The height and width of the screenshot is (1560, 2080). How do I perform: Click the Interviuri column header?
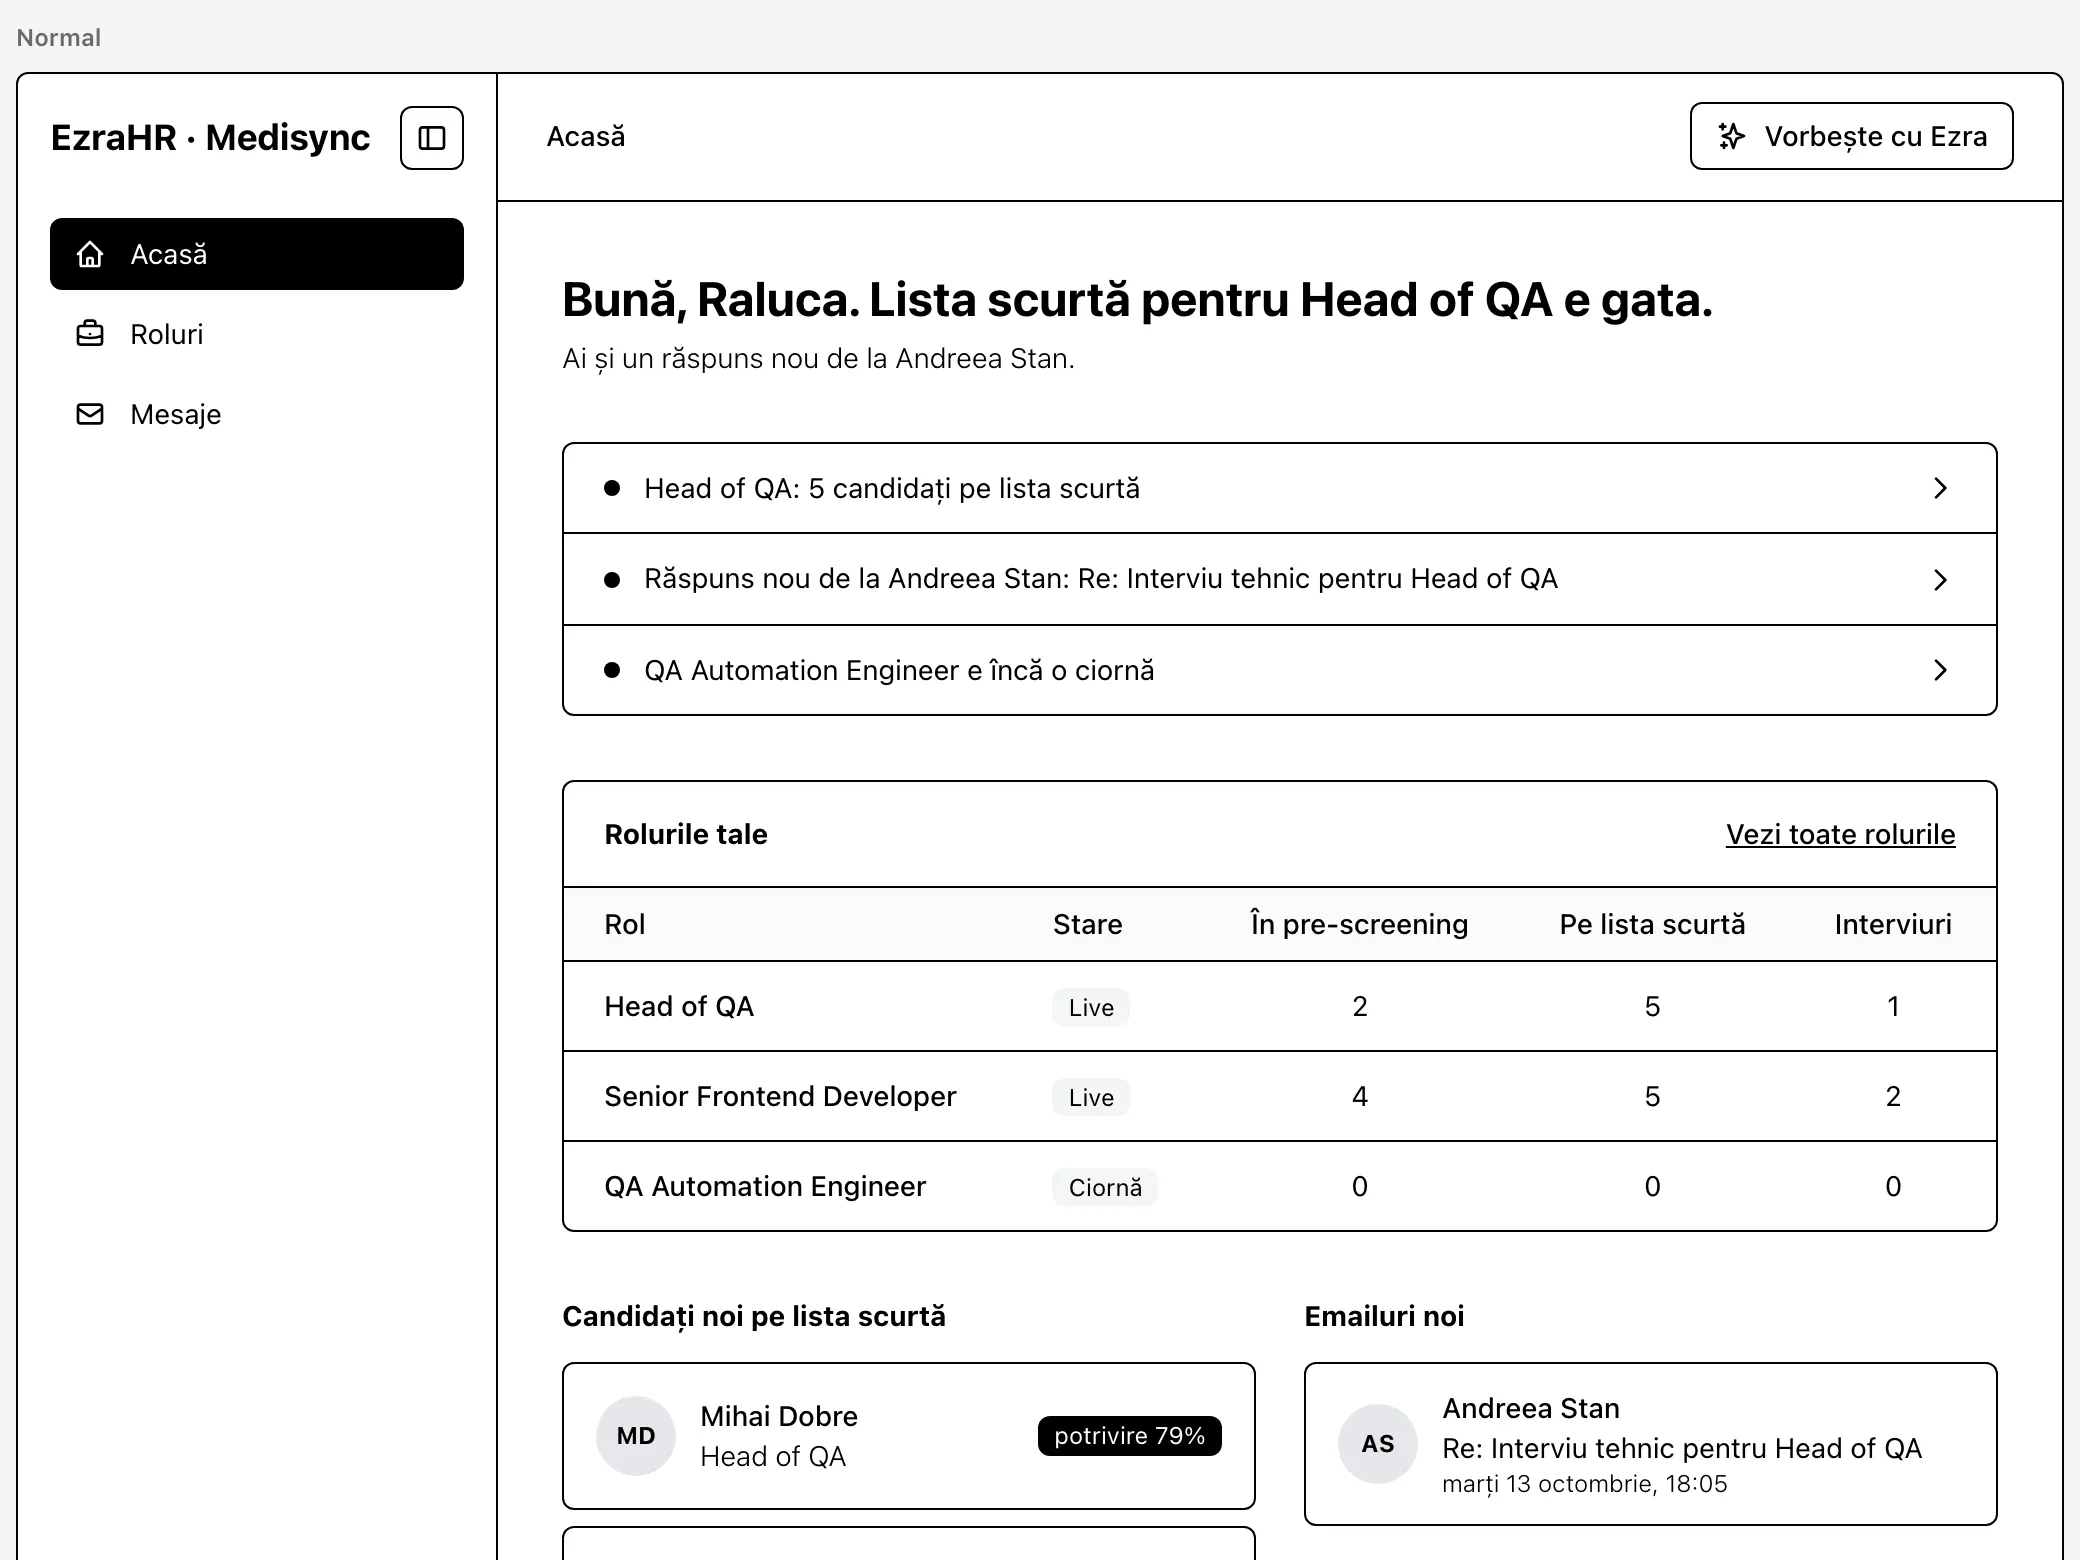pyautogui.click(x=1892, y=924)
